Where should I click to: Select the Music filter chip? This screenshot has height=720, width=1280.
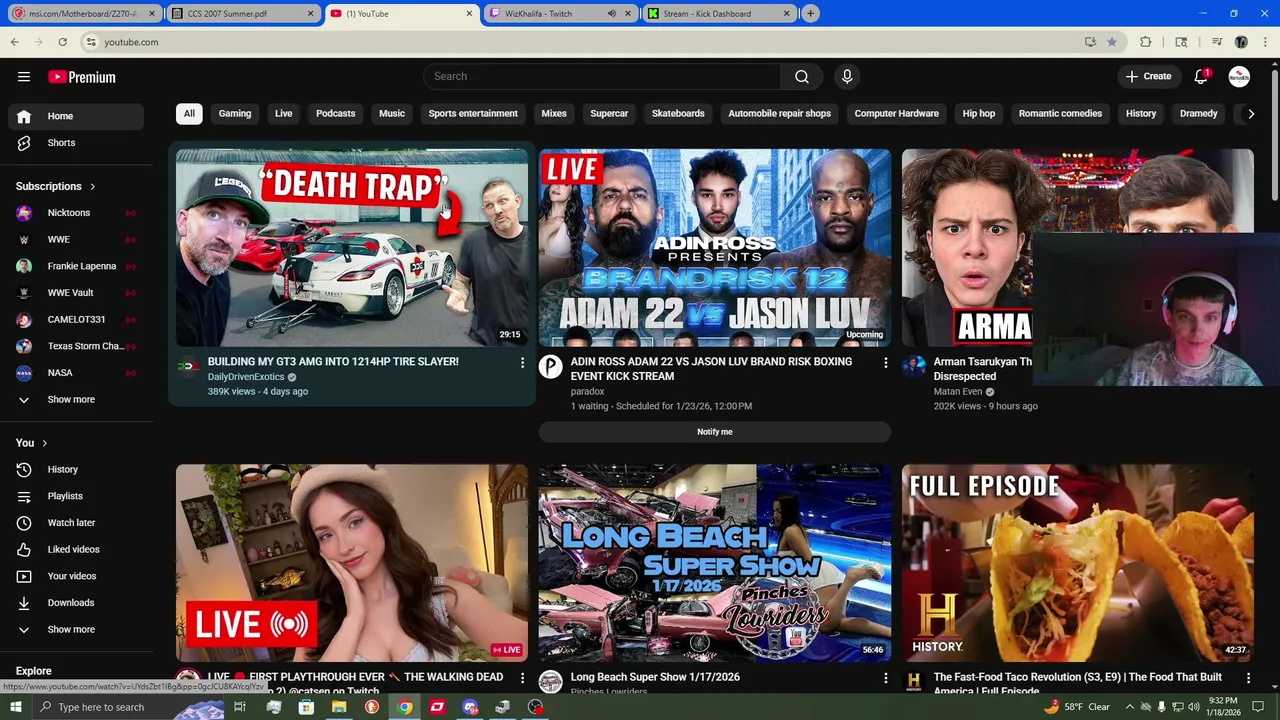pos(392,114)
